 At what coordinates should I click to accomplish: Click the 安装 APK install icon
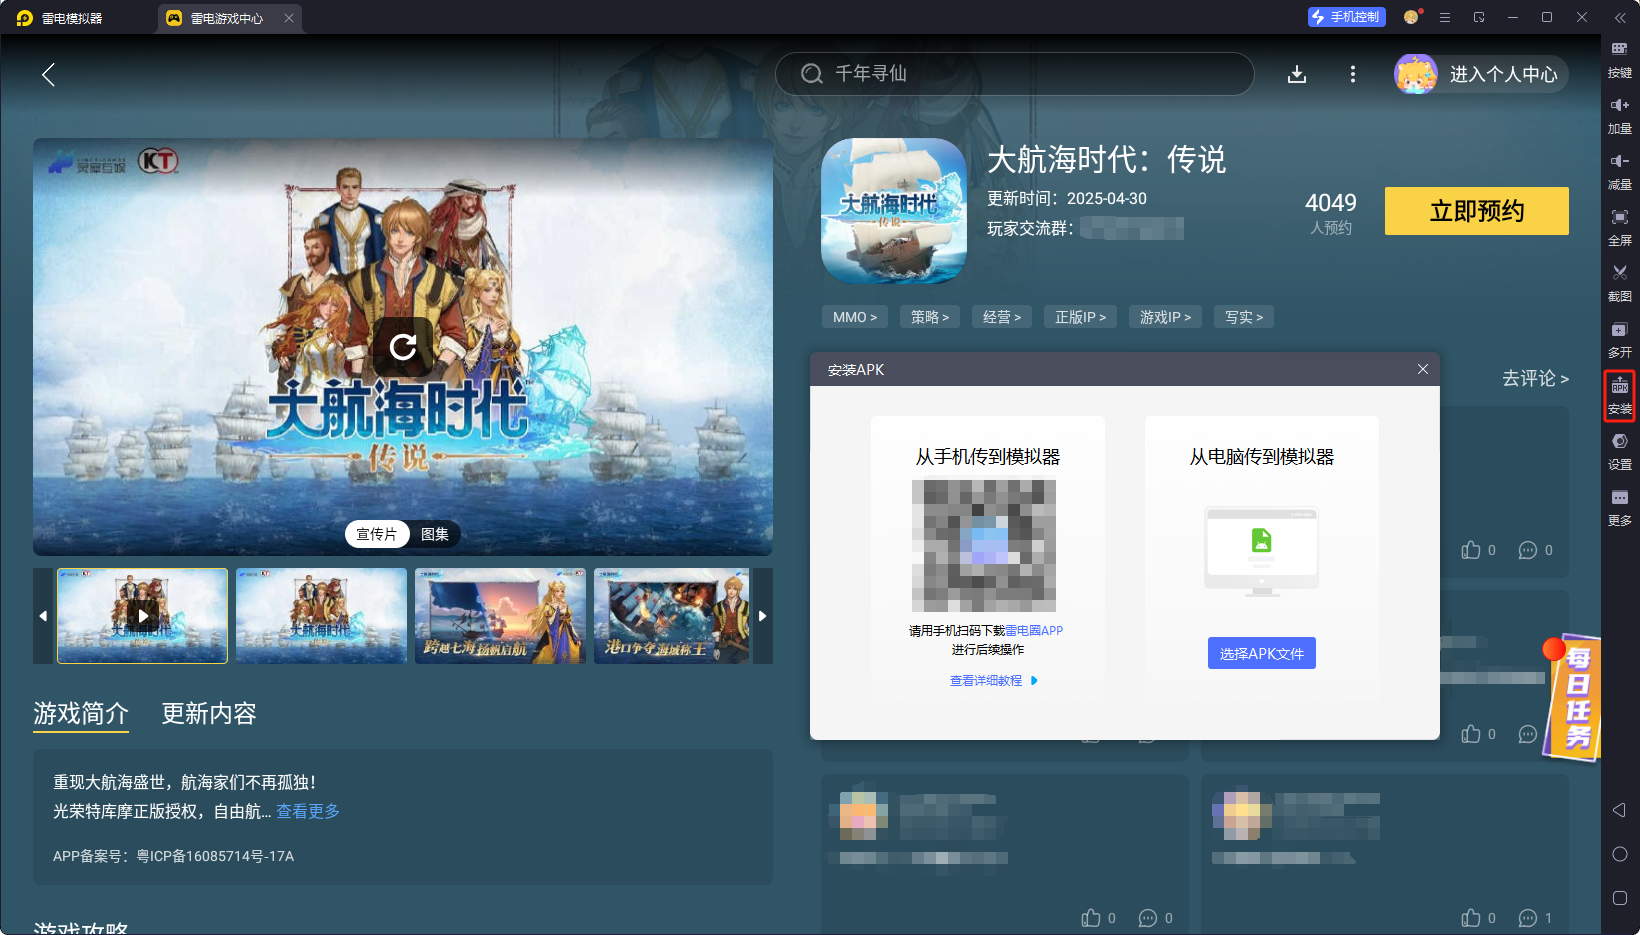click(1620, 396)
